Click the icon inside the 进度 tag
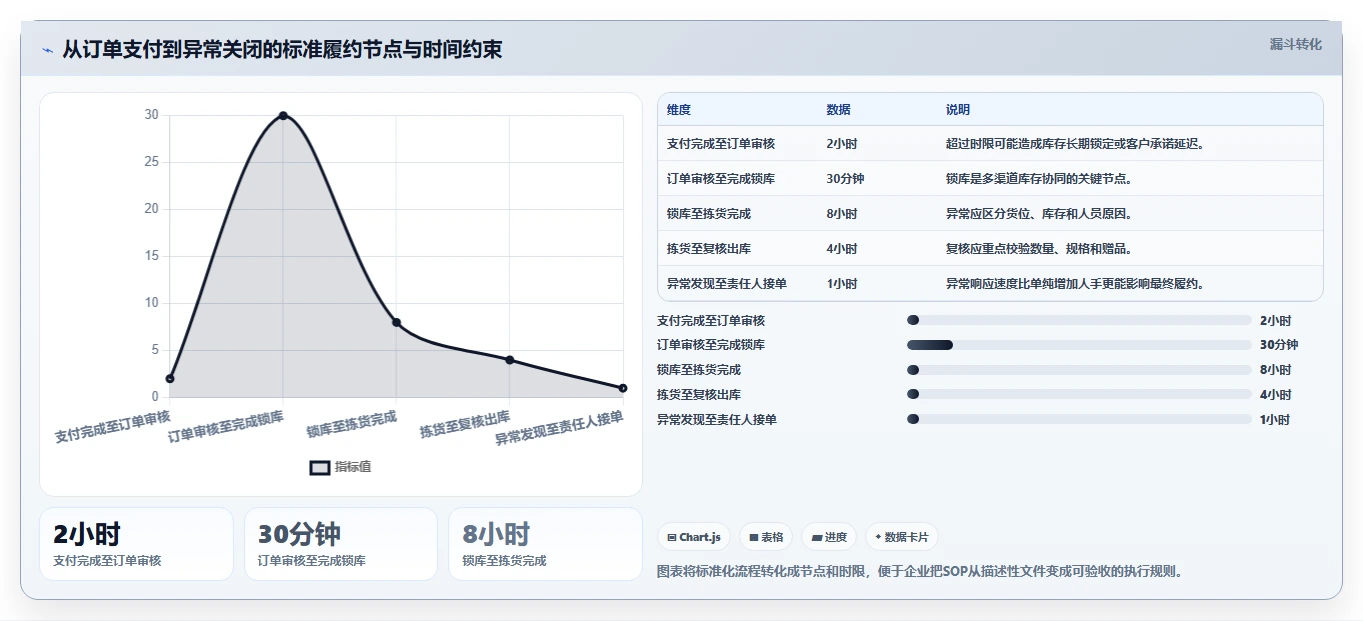Viewport: 1363px width, 621px height. pyautogui.click(x=817, y=537)
